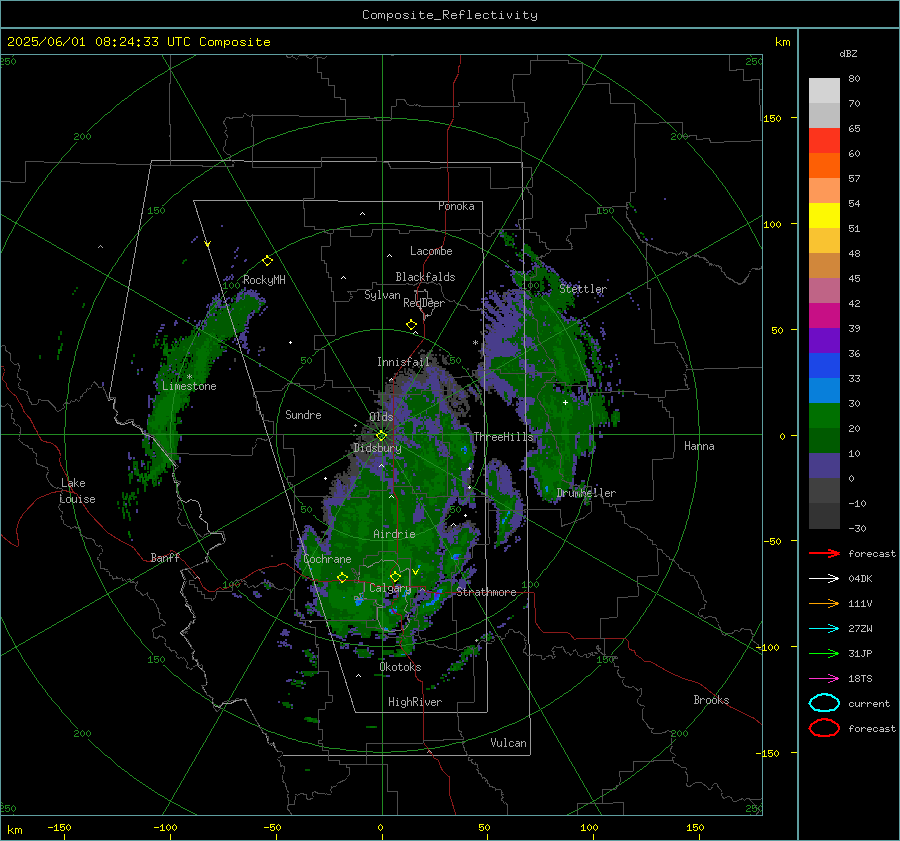The width and height of the screenshot is (900, 841).
Task: Click the magenta 18TS arrow icon
Action: click(x=824, y=679)
